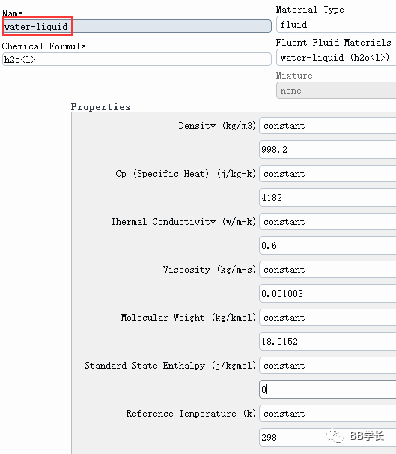Viewport: 396px width, 454px height.
Task: Open the Standard State Enthalpy method dropdown
Action: pyautogui.click(x=328, y=366)
